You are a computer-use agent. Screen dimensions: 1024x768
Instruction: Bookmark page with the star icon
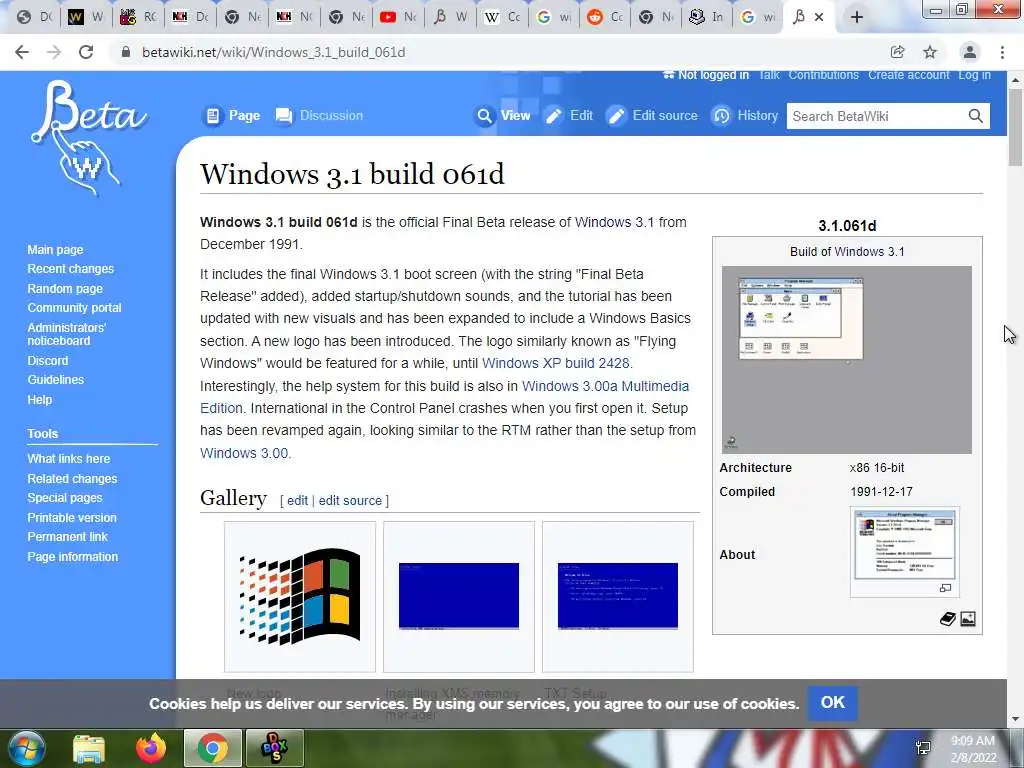pyautogui.click(x=930, y=52)
